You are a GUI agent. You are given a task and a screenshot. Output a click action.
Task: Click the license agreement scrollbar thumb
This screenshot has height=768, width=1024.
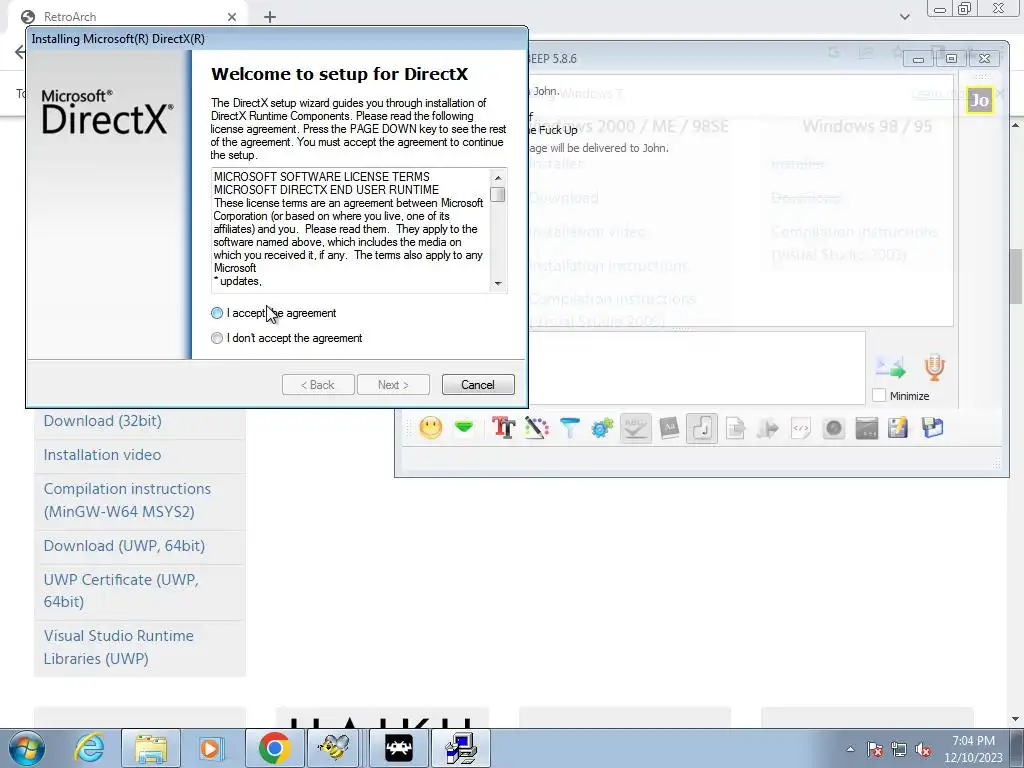pyautogui.click(x=498, y=195)
